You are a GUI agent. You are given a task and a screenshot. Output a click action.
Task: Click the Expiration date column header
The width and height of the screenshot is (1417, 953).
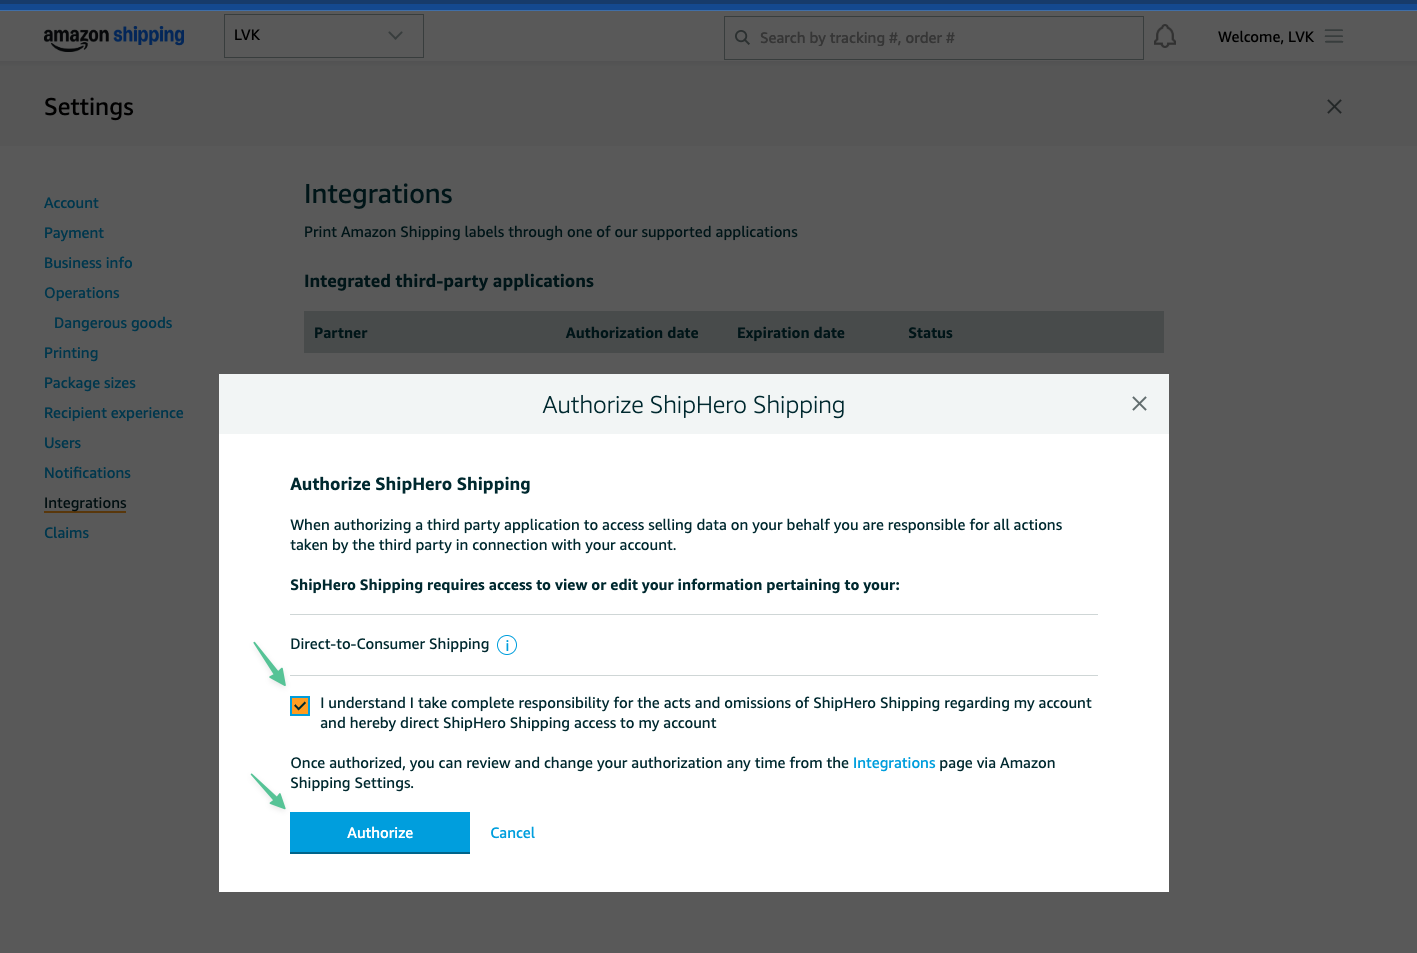pos(791,333)
